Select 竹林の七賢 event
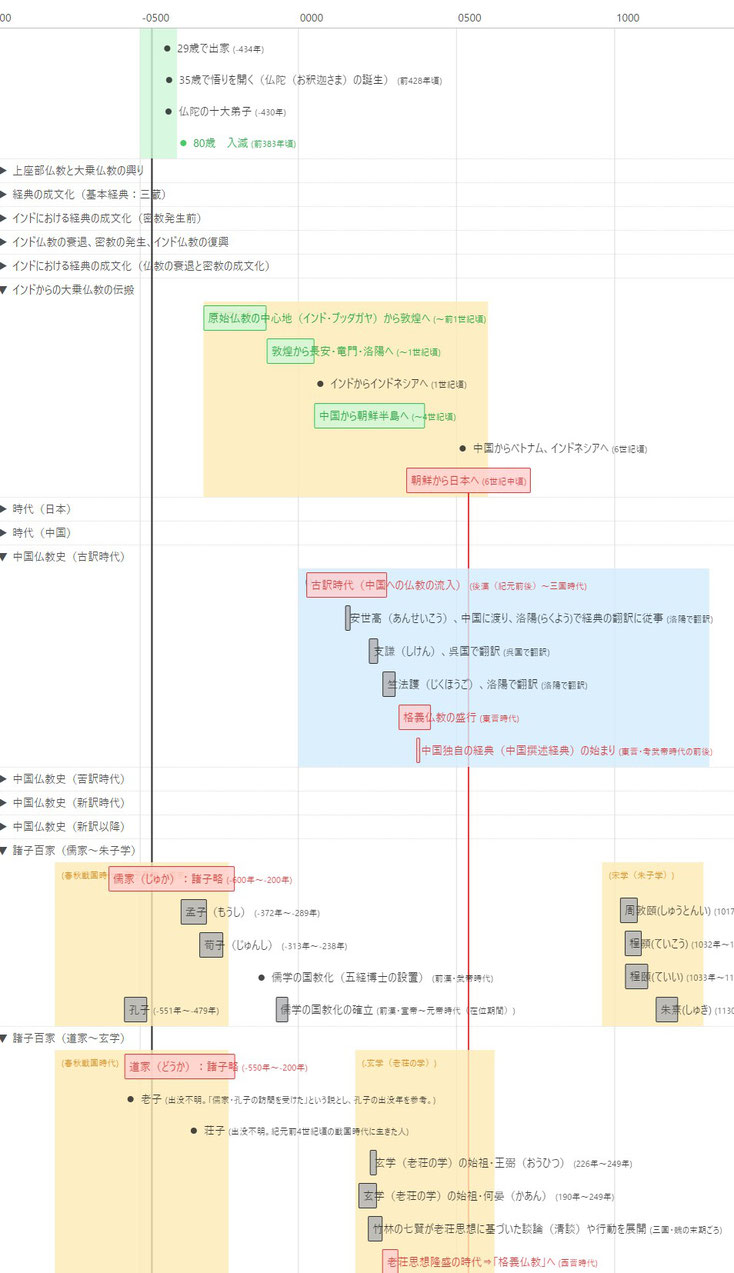 point(375,1229)
